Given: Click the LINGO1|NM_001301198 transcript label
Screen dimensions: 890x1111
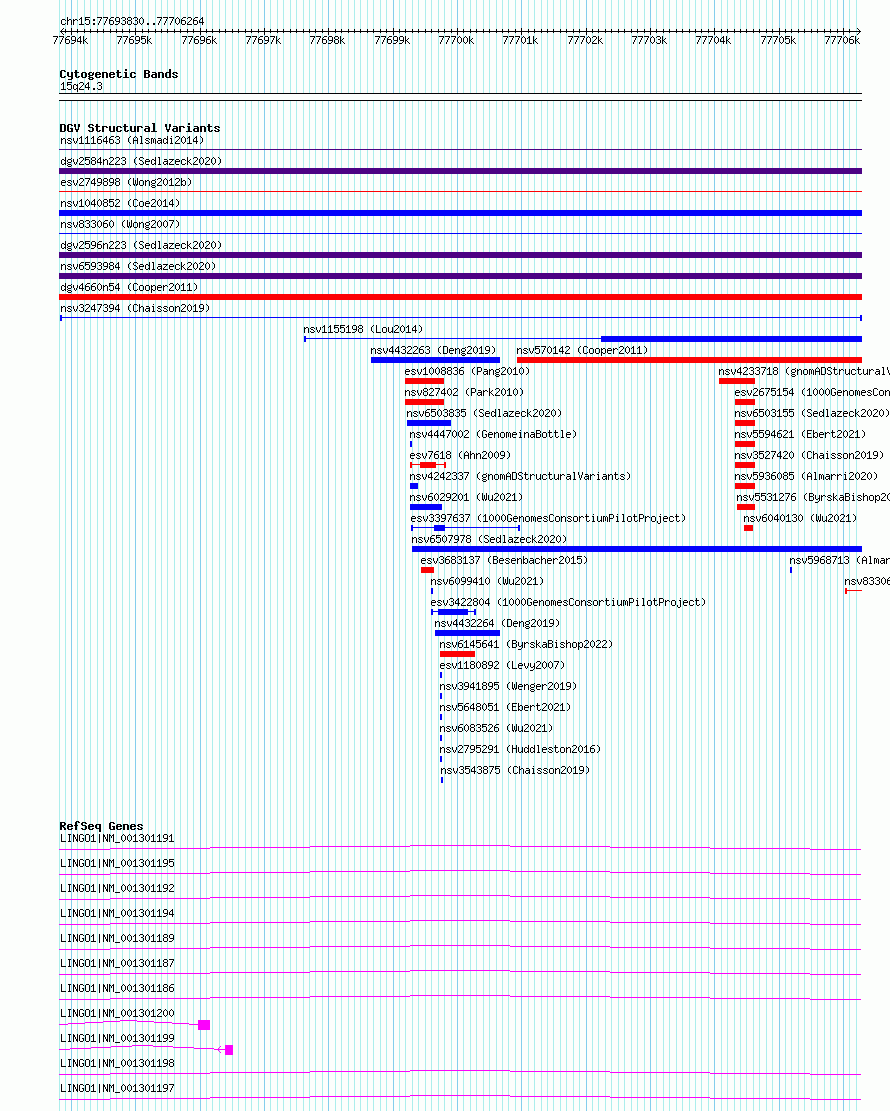Looking at the screenshot, I should 117,1064.
